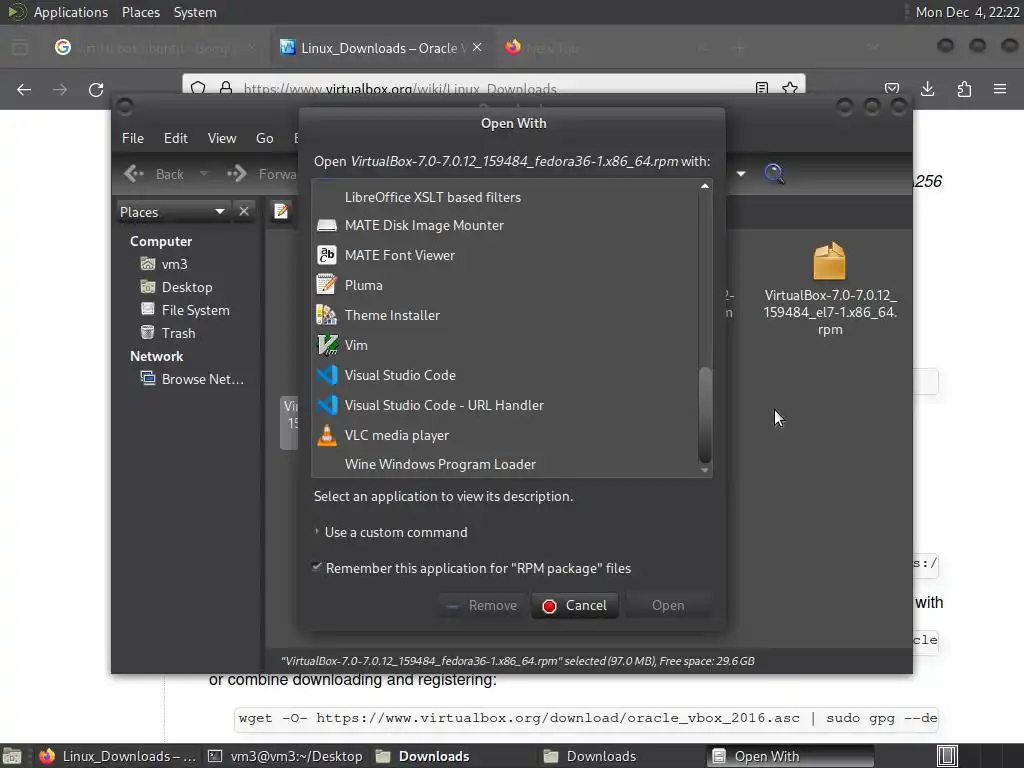The image size is (1024, 768).
Task: Click the clock Mon Dec 4
Action: [967, 12]
